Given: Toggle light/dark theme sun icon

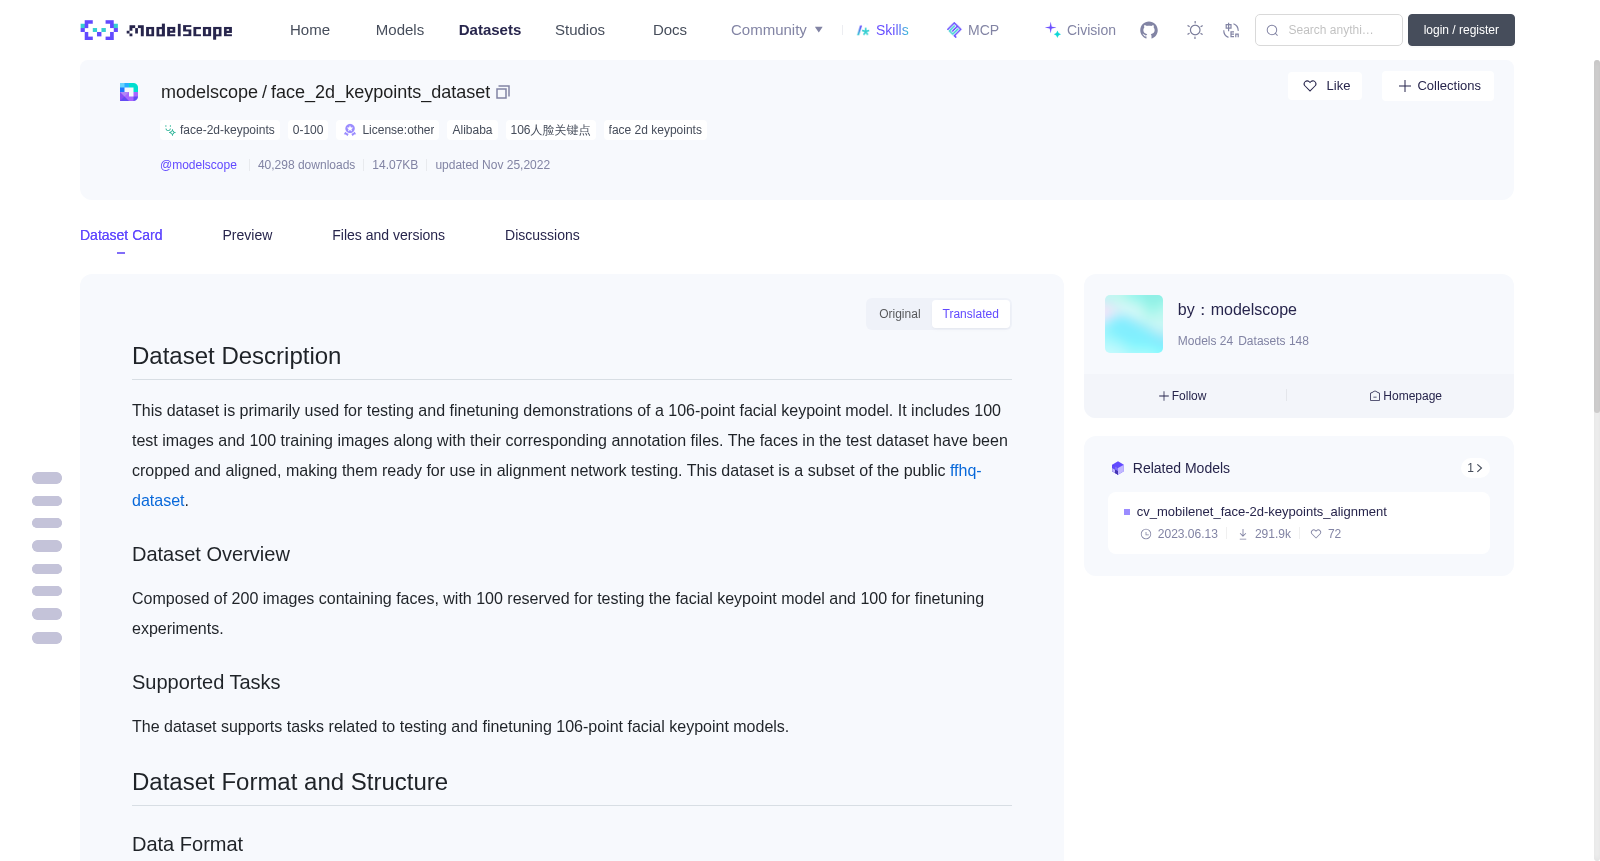Looking at the screenshot, I should pos(1195,30).
